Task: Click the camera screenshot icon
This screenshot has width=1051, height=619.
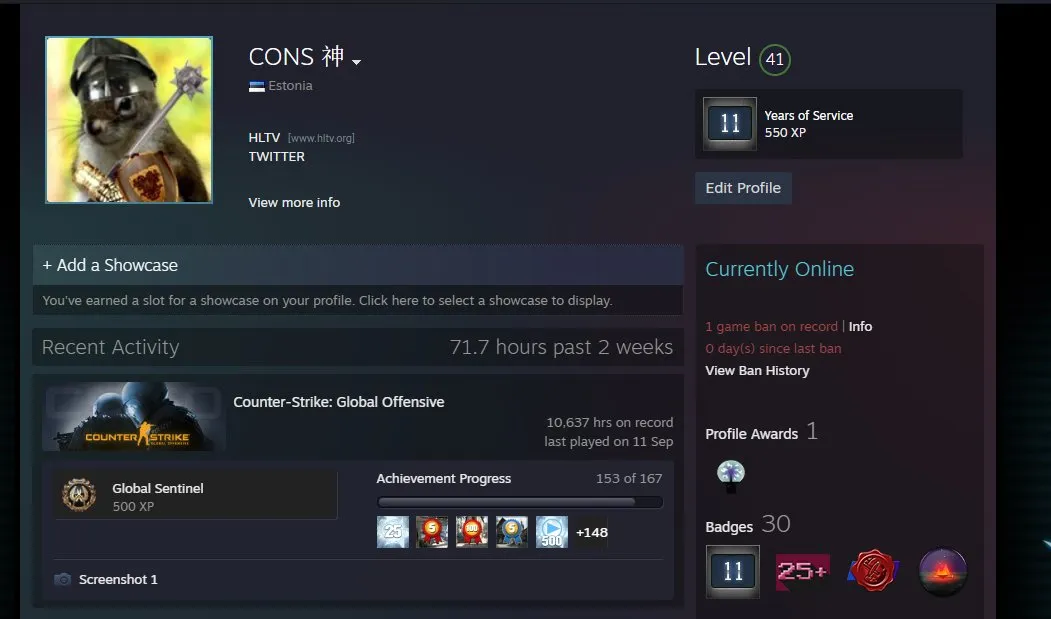Action: pos(62,579)
